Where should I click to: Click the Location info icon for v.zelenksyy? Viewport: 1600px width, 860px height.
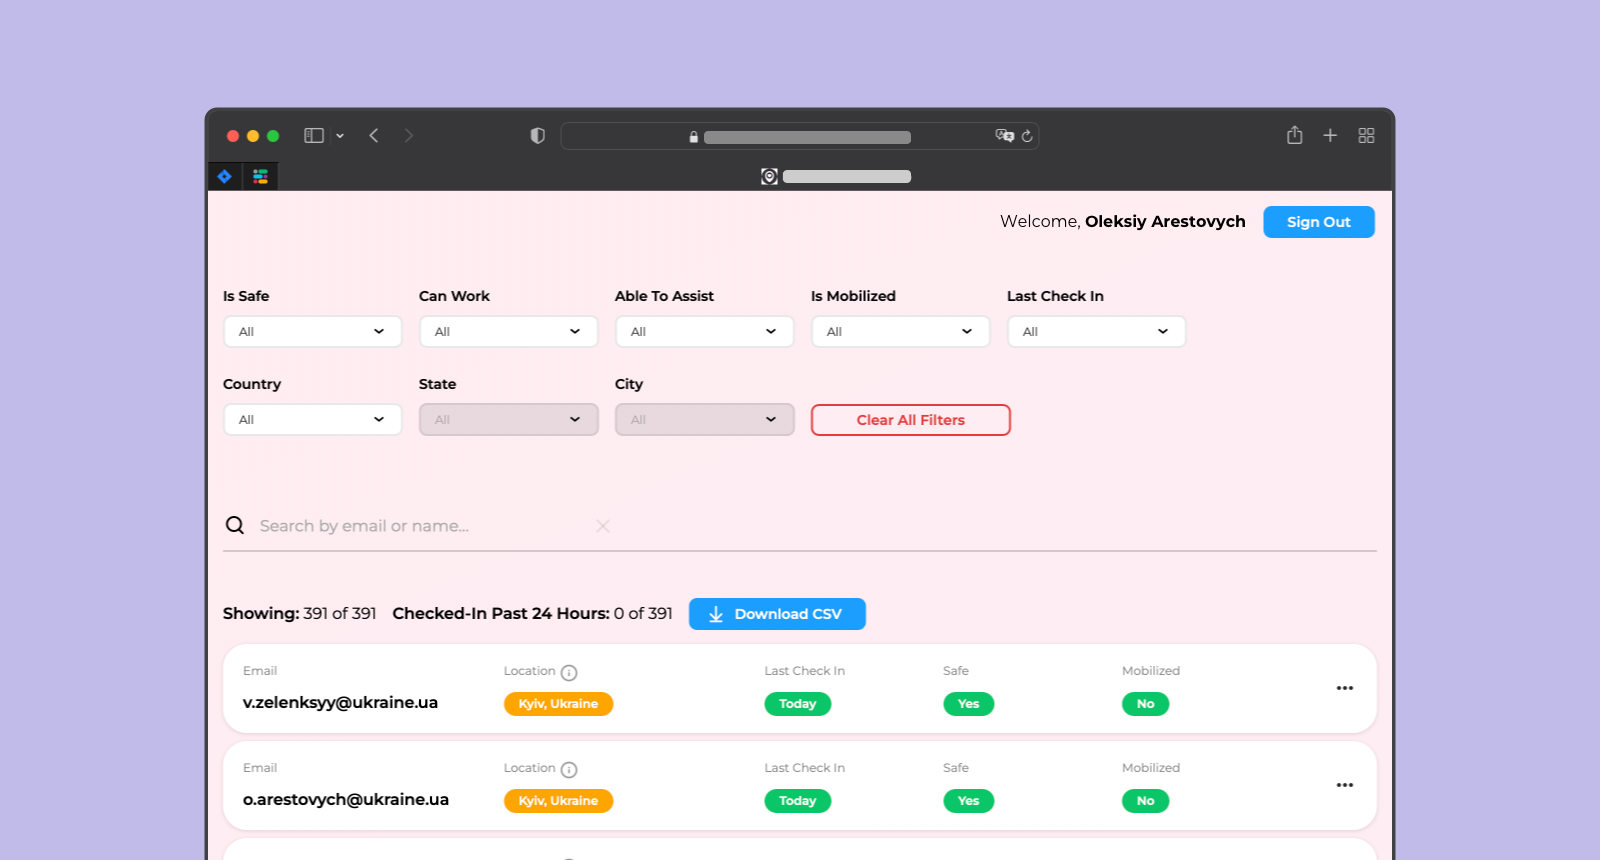pos(569,673)
